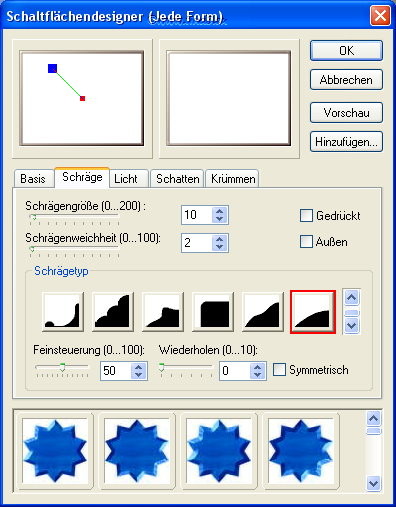Pick the fourth dark blue star preset

point(301,451)
